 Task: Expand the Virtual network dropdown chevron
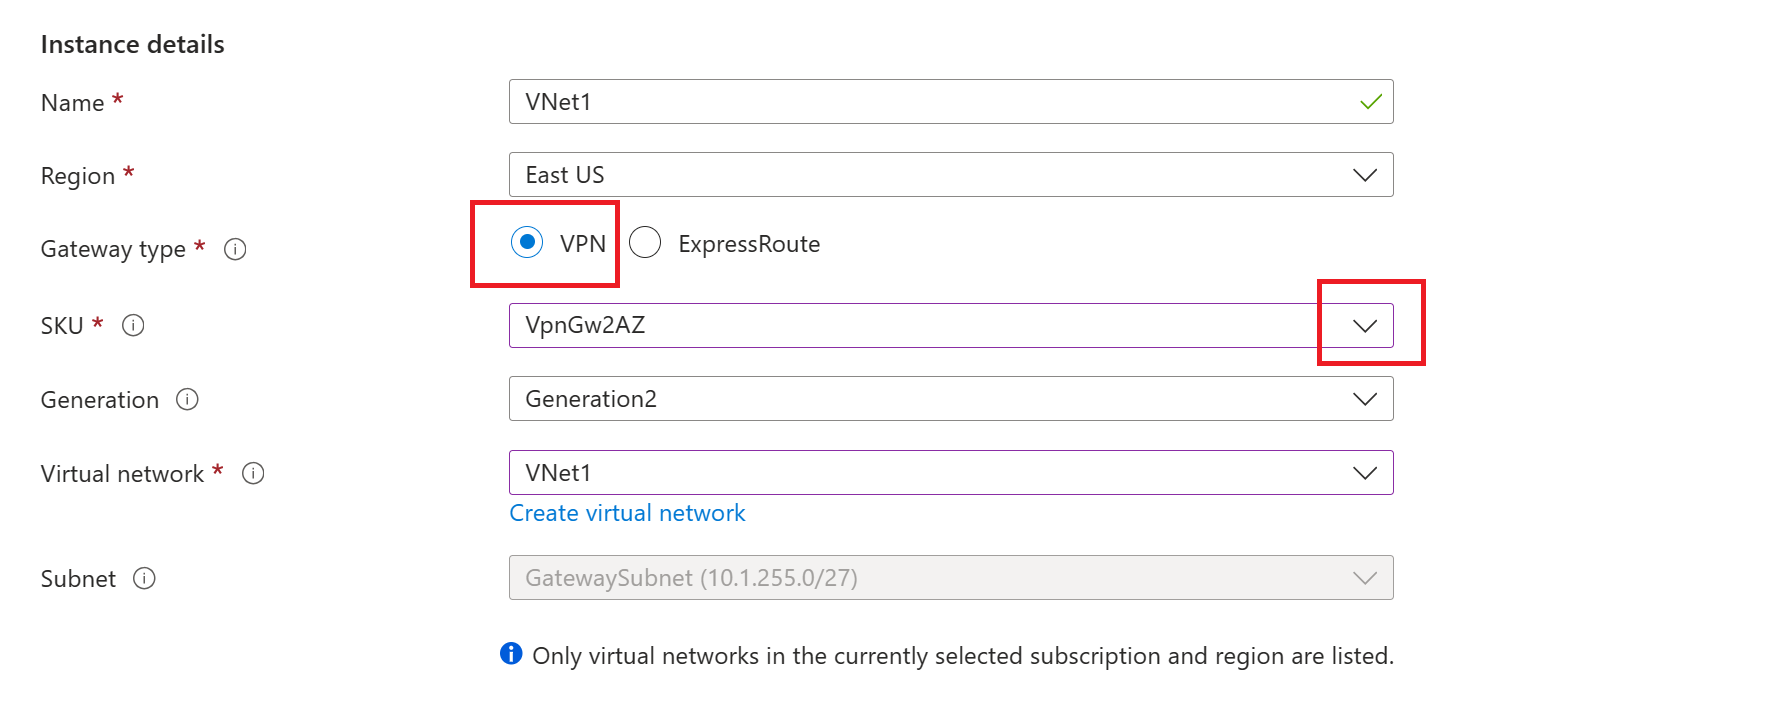click(1365, 473)
